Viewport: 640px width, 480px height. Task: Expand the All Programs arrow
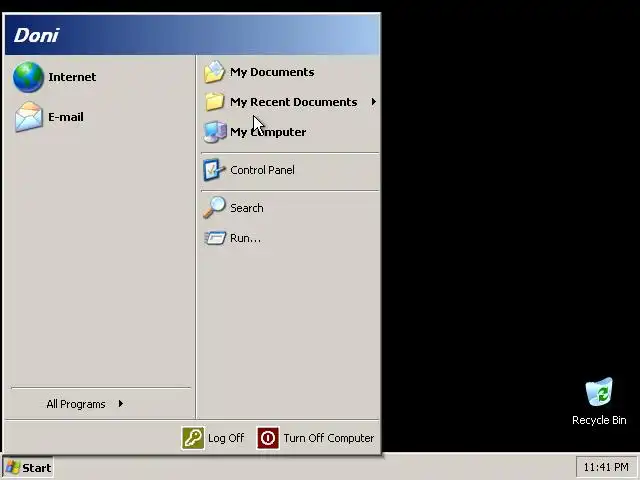point(121,404)
